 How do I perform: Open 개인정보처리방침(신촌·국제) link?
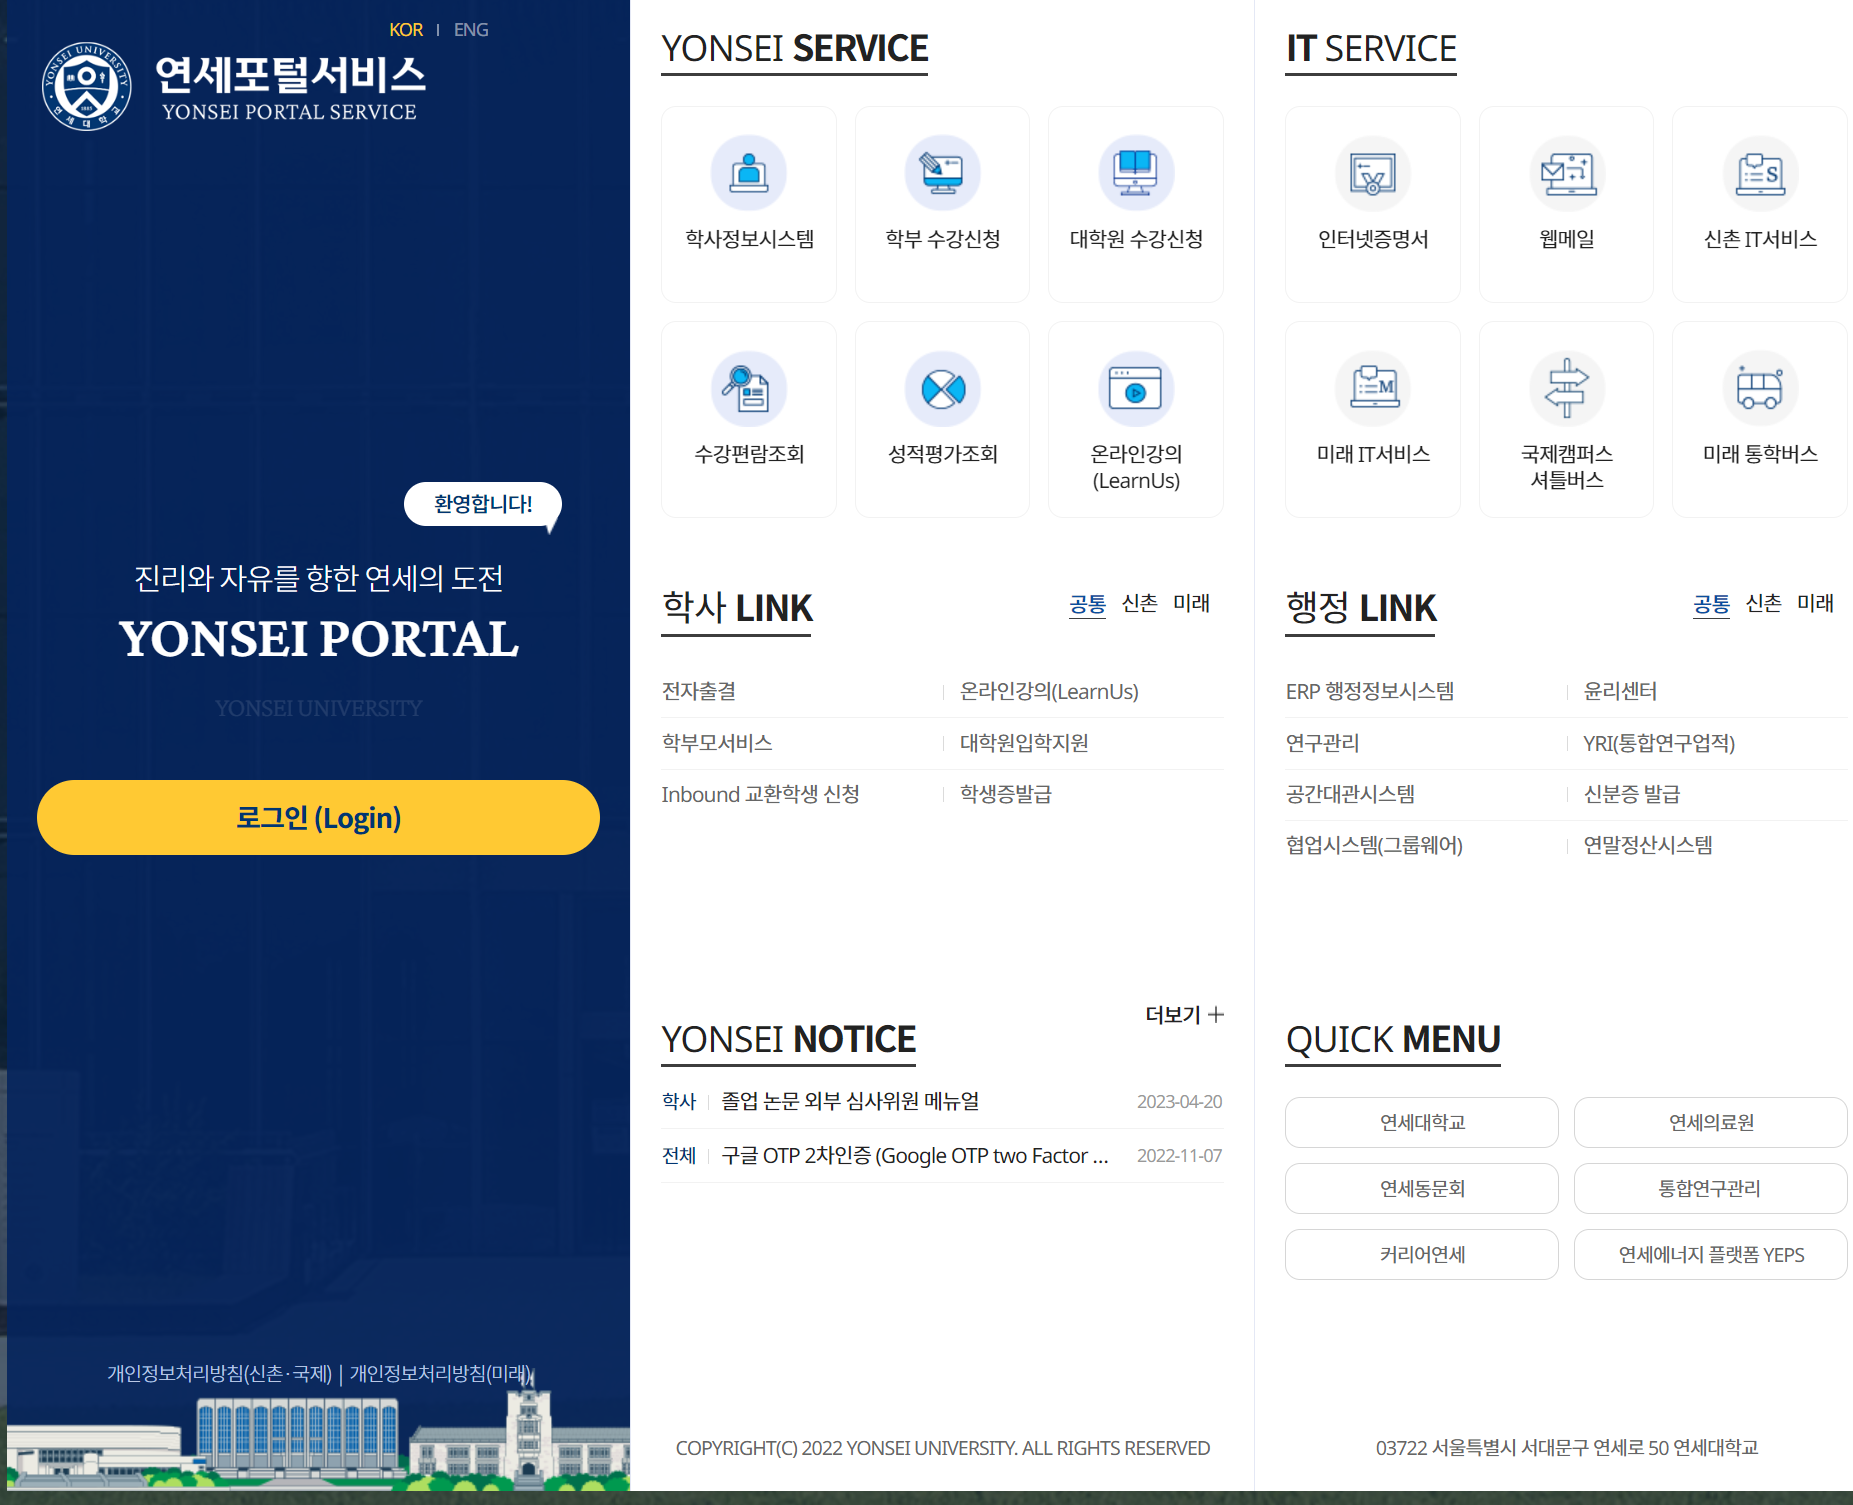tap(220, 1373)
